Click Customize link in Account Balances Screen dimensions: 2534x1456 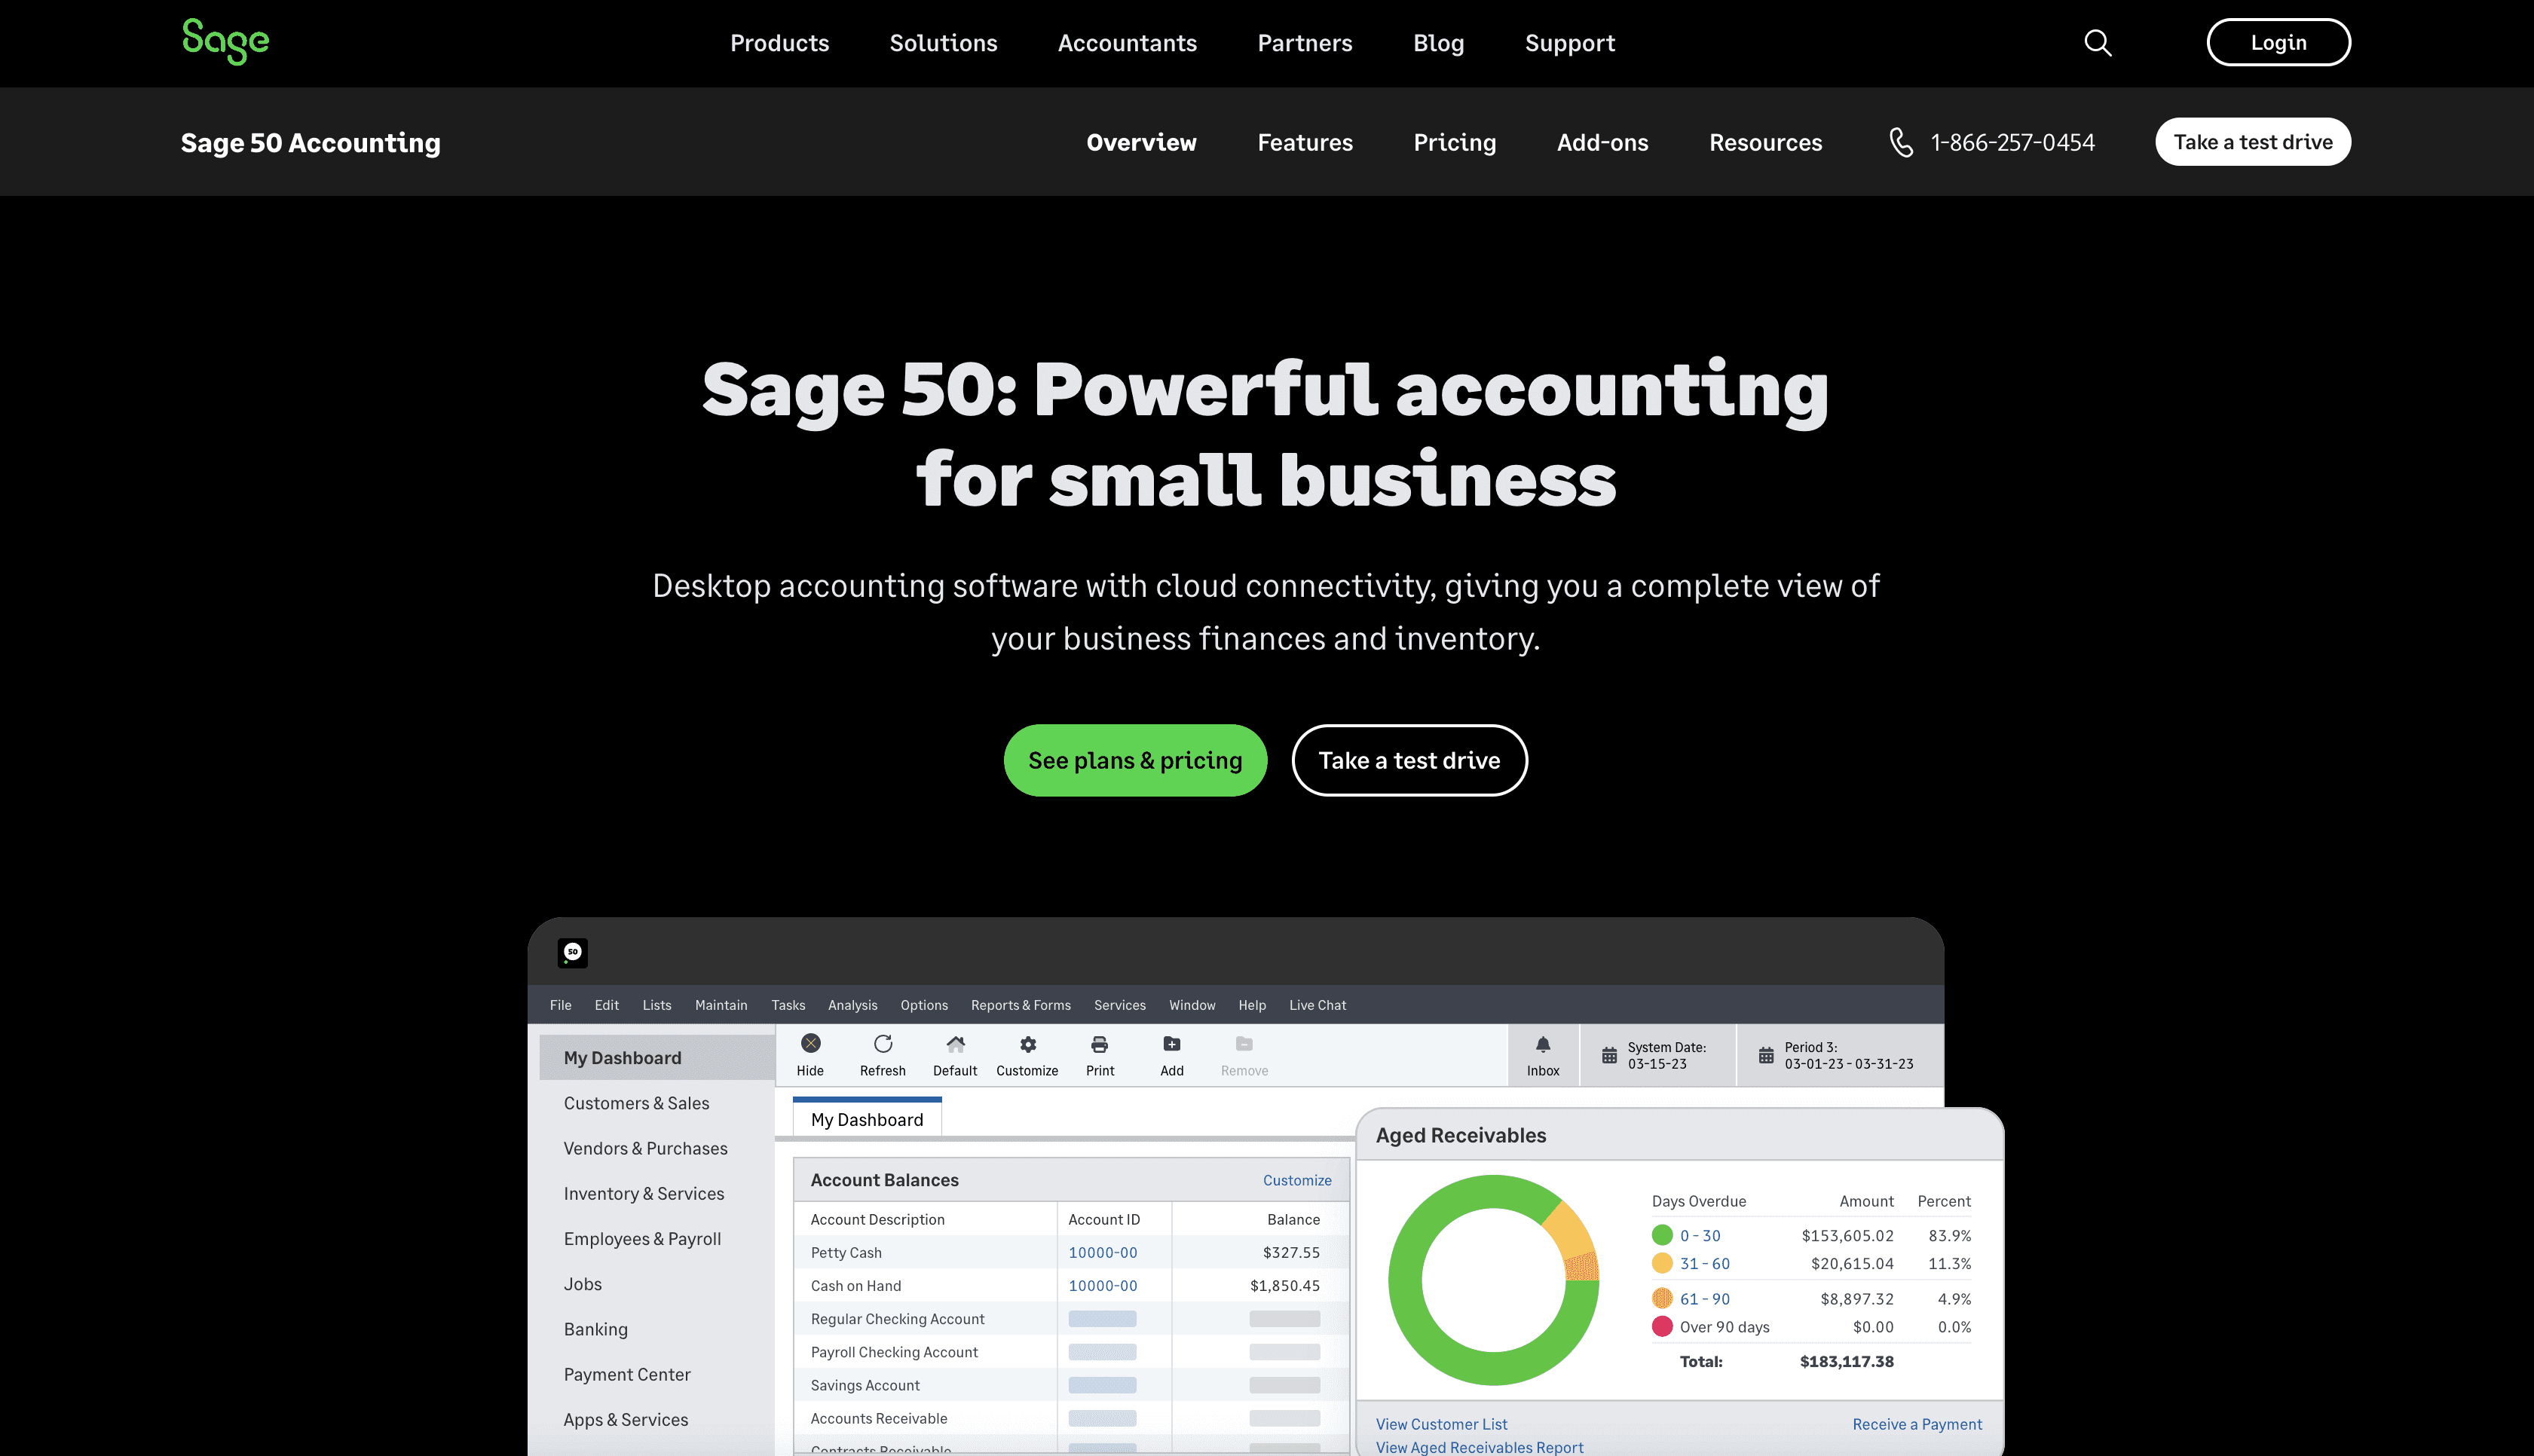pyautogui.click(x=1297, y=1180)
